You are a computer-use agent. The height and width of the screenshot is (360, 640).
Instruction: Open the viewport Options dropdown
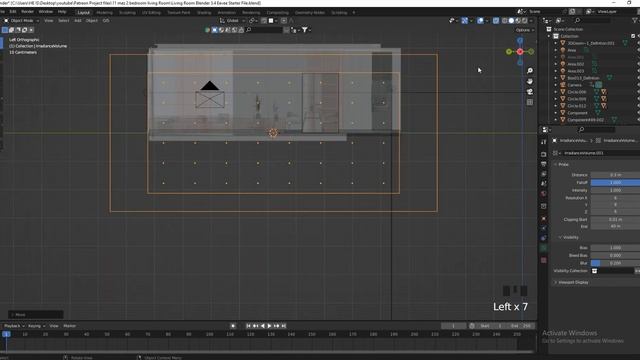pos(524,30)
